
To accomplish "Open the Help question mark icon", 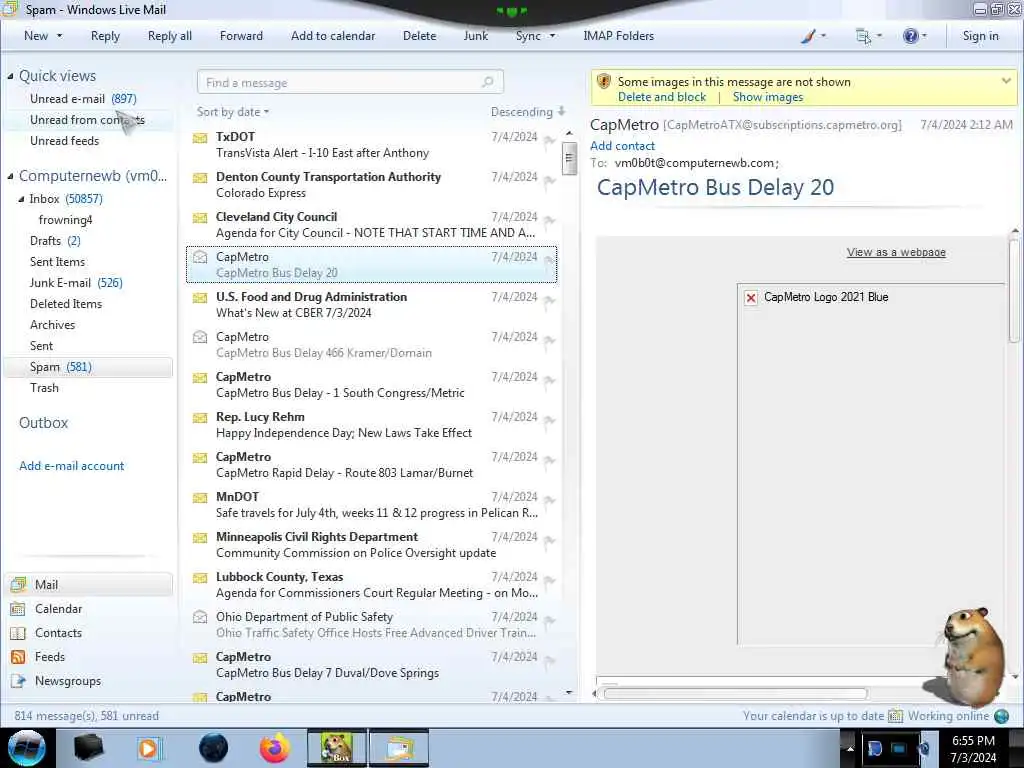I will (x=910, y=36).
